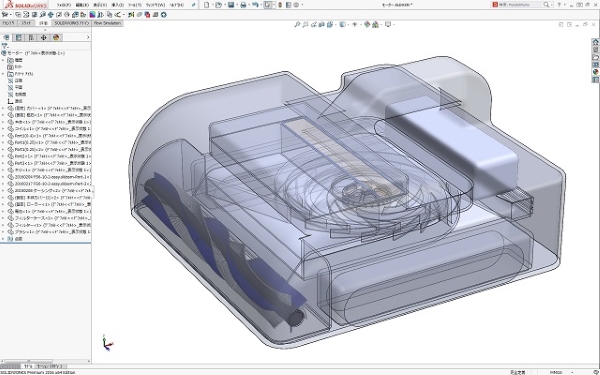
Task: Click the Undo icon
Action: point(255,5)
